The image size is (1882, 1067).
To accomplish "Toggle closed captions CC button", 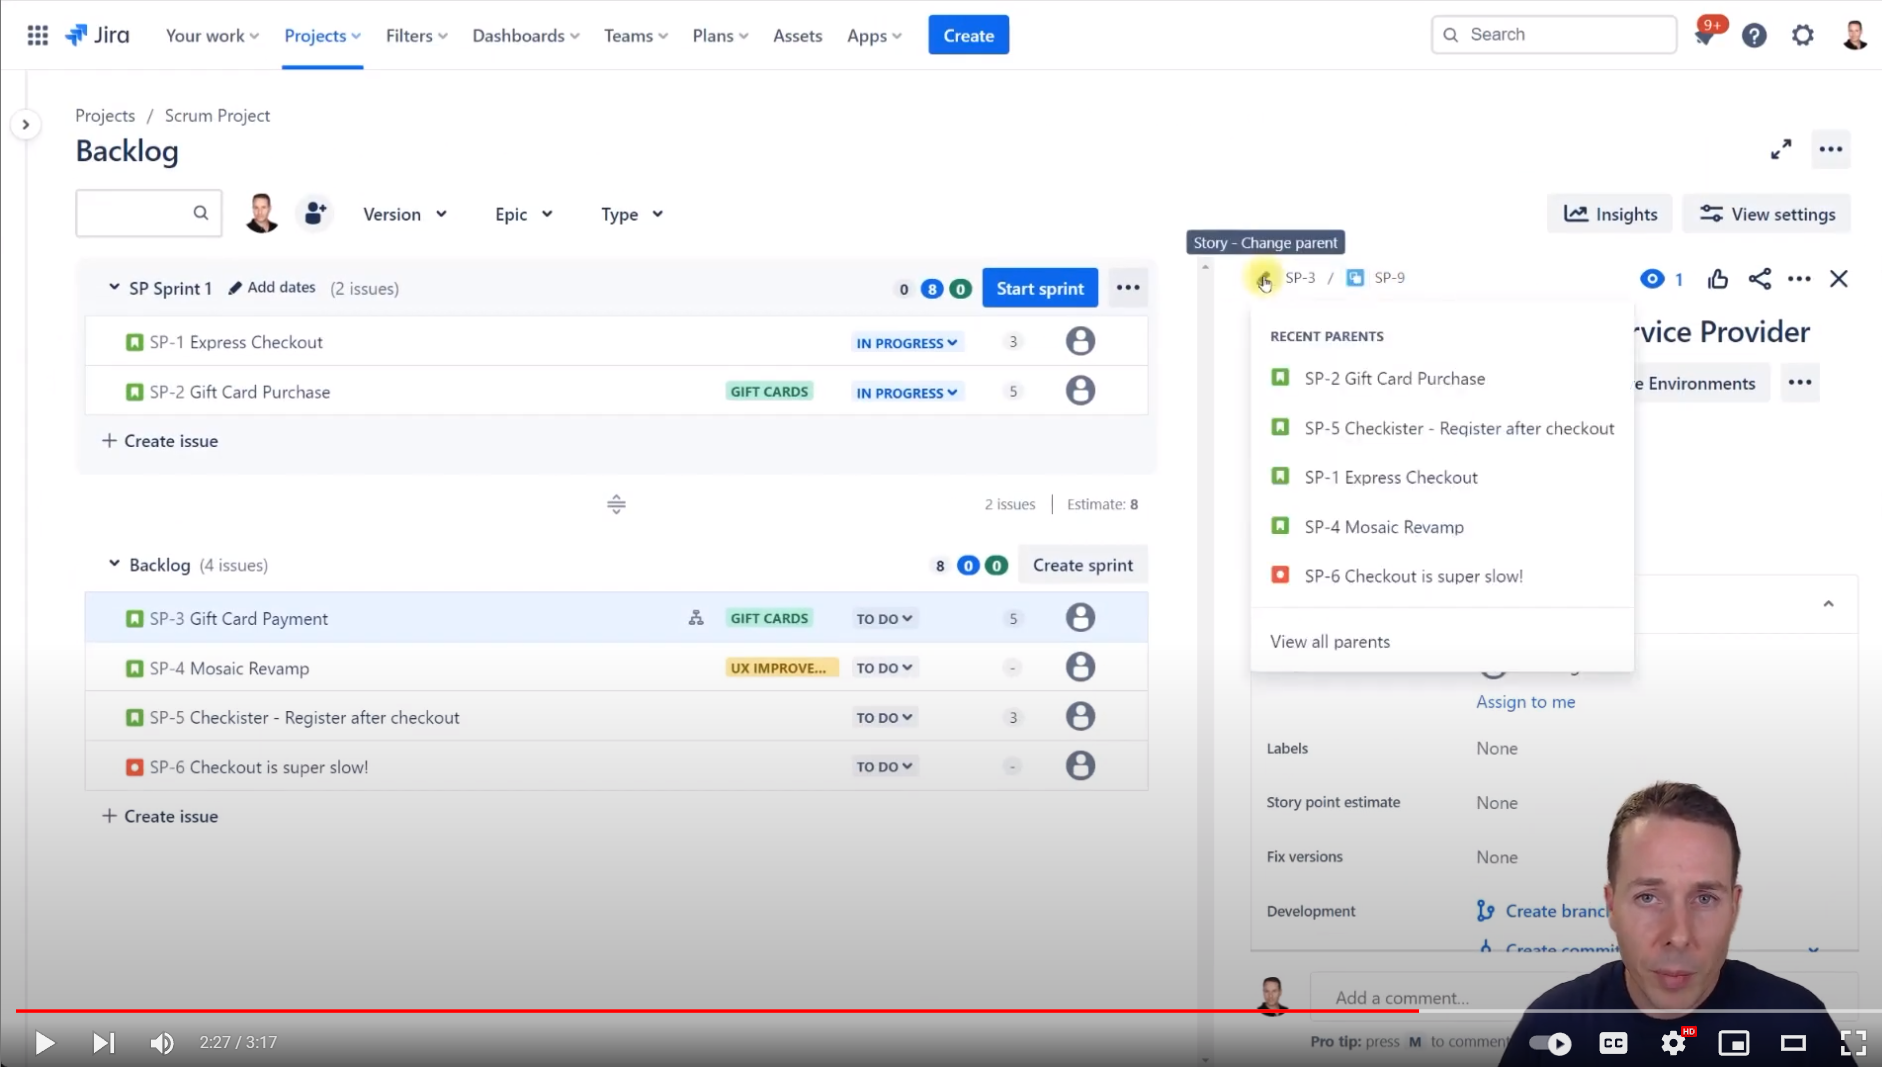I will (1613, 1043).
